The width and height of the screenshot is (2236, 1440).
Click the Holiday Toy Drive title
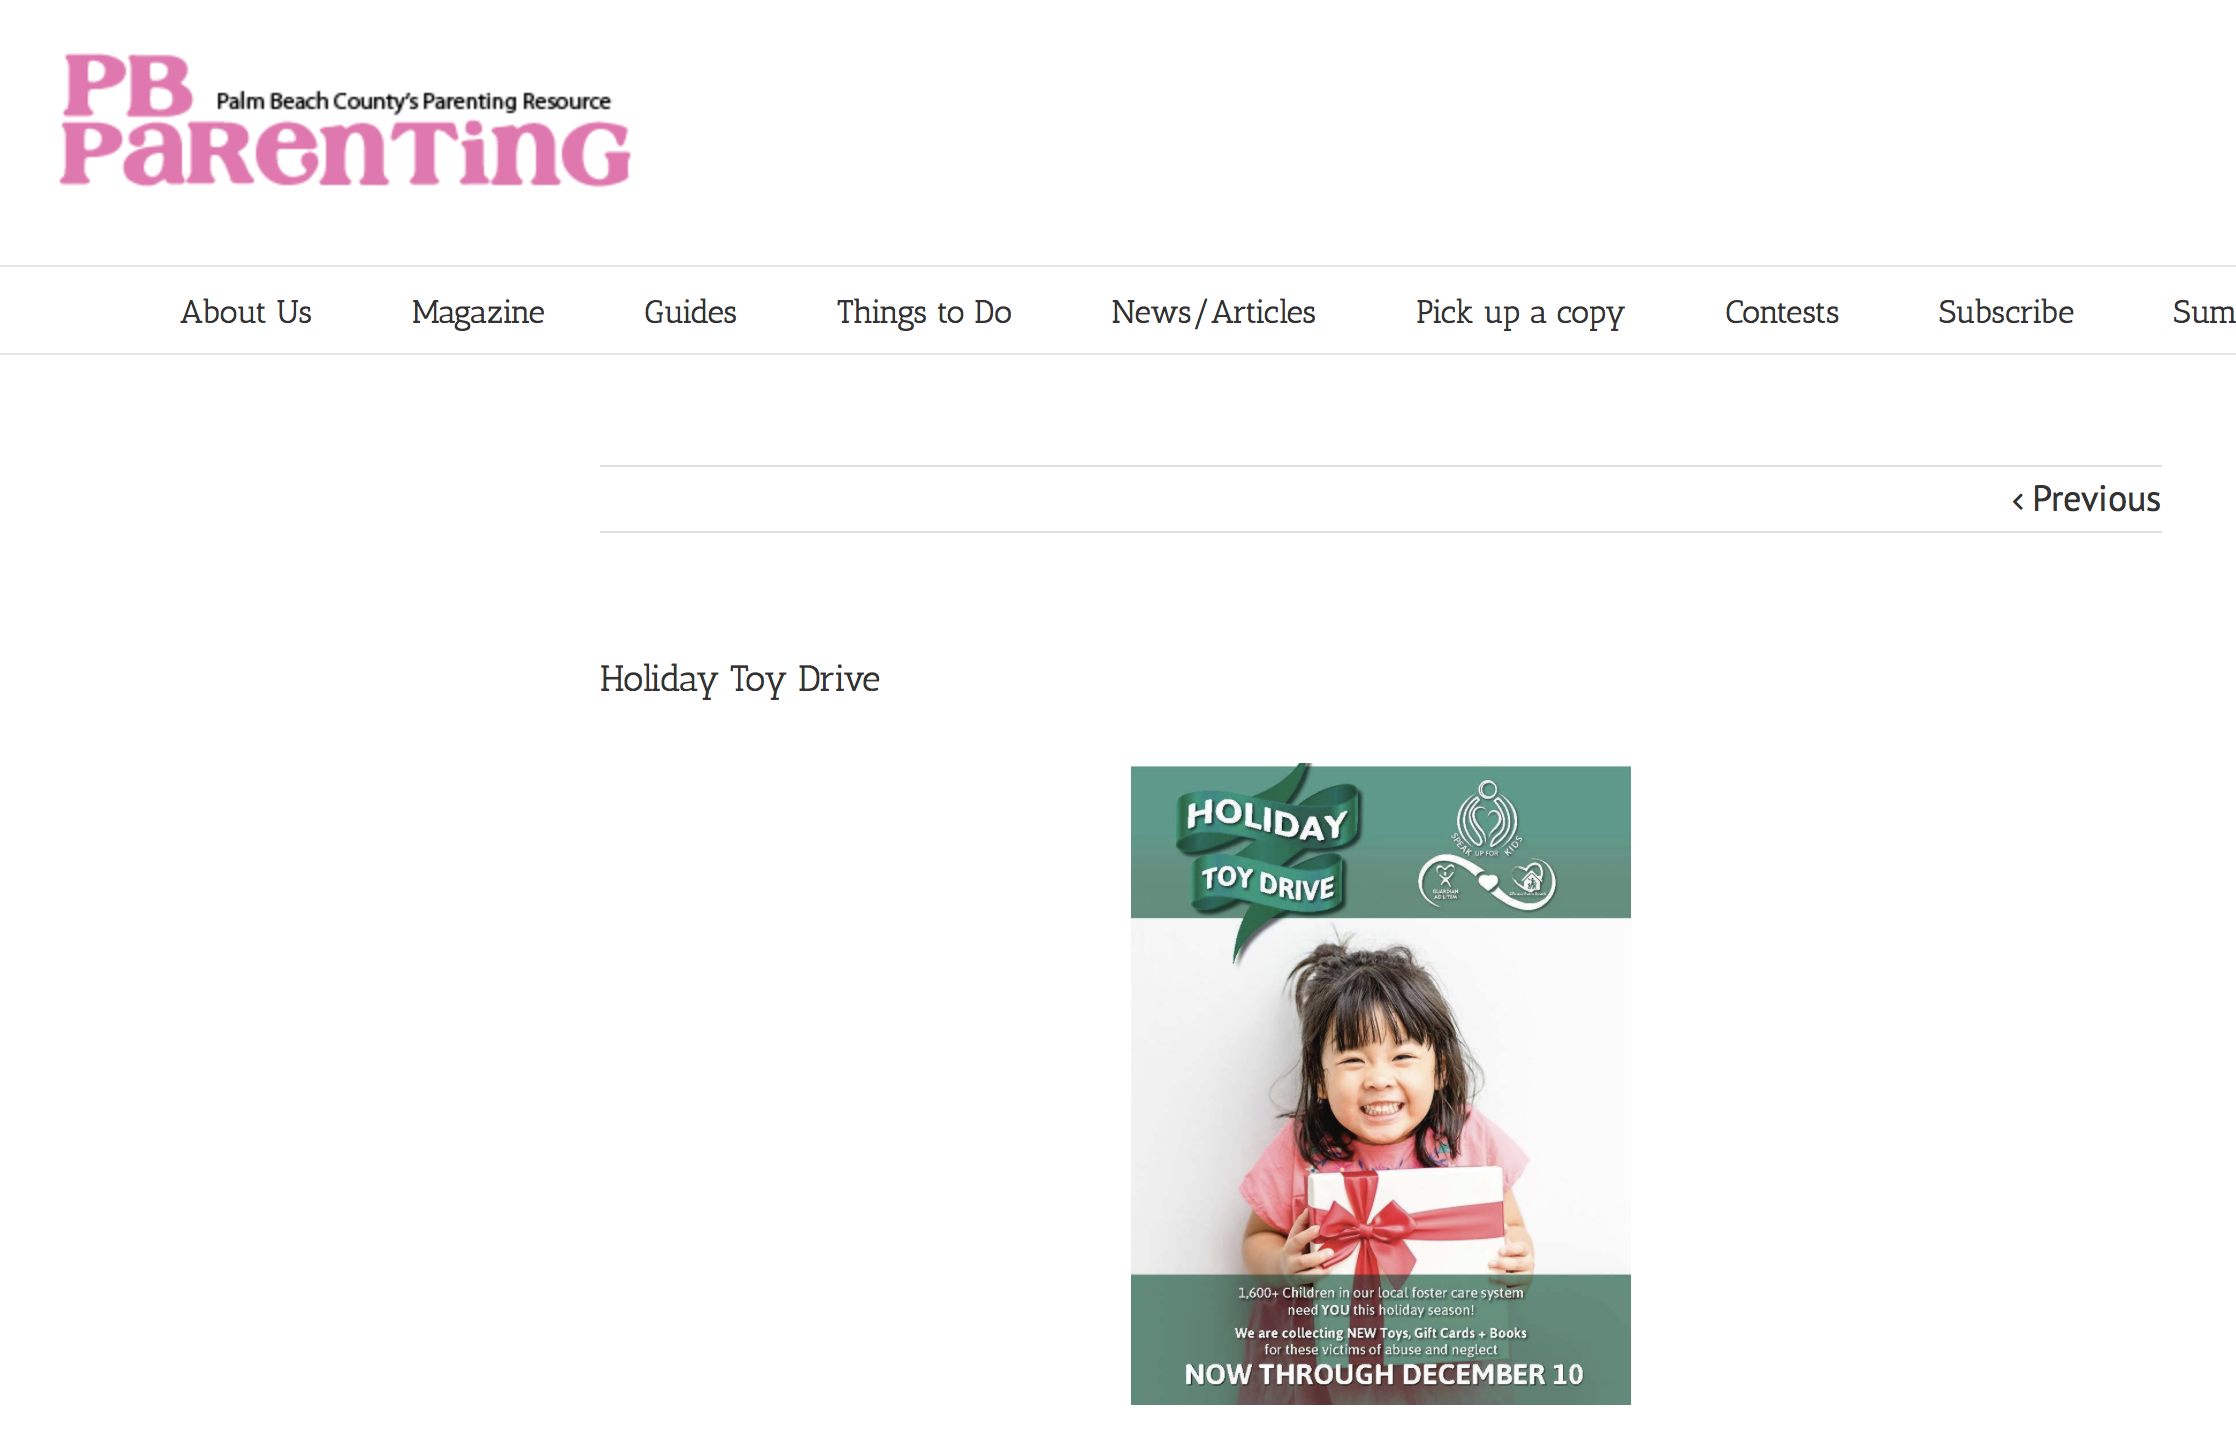[740, 679]
